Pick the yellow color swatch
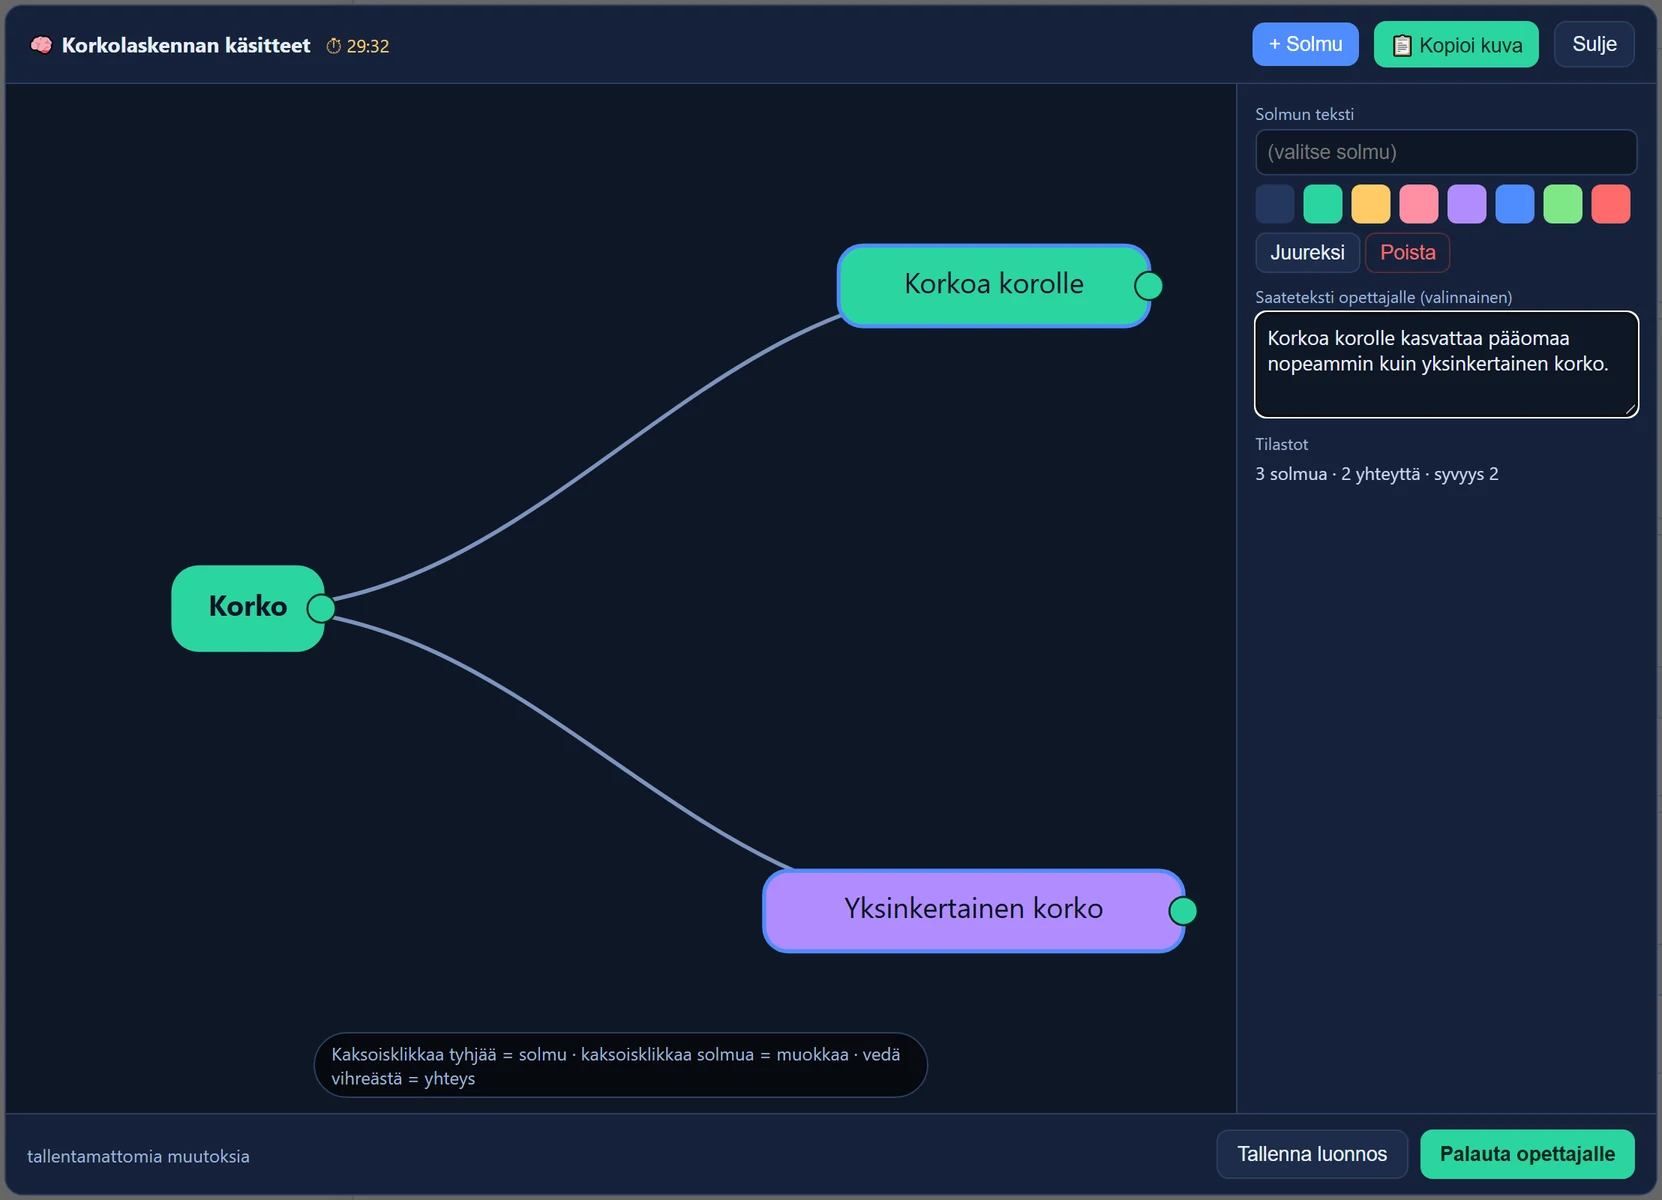The height and width of the screenshot is (1200, 1662). [x=1371, y=204]
